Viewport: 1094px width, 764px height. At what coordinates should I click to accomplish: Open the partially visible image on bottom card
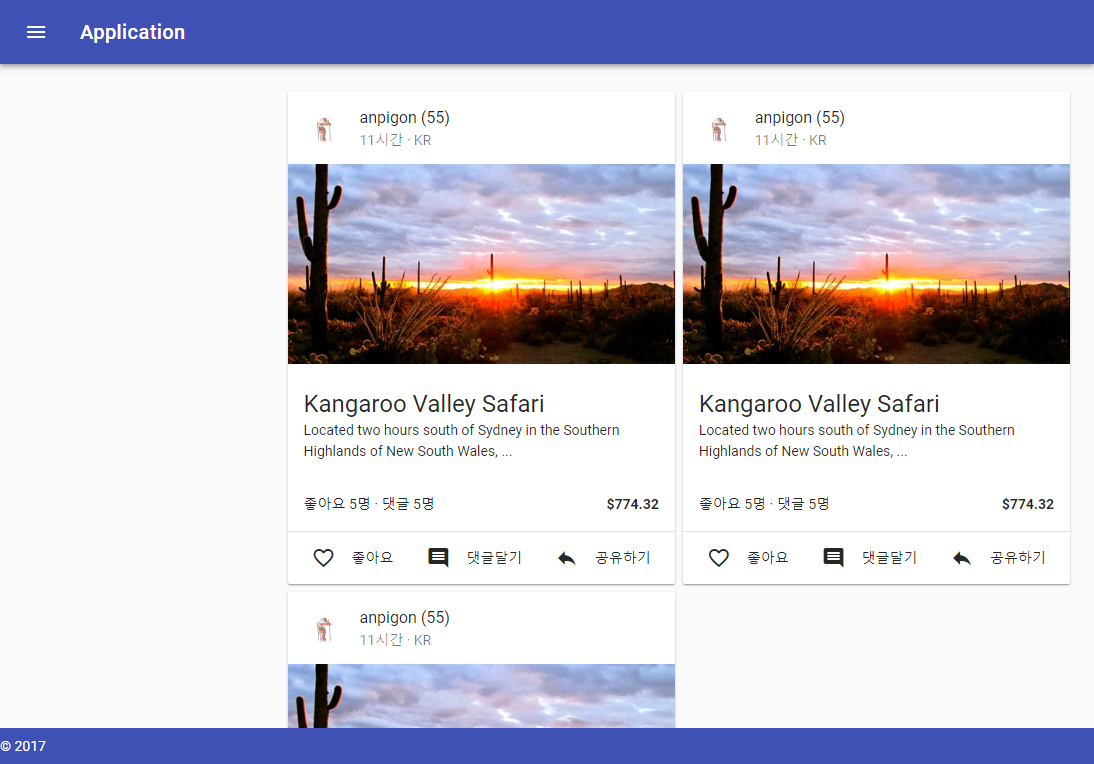click(x=481, y=696)
